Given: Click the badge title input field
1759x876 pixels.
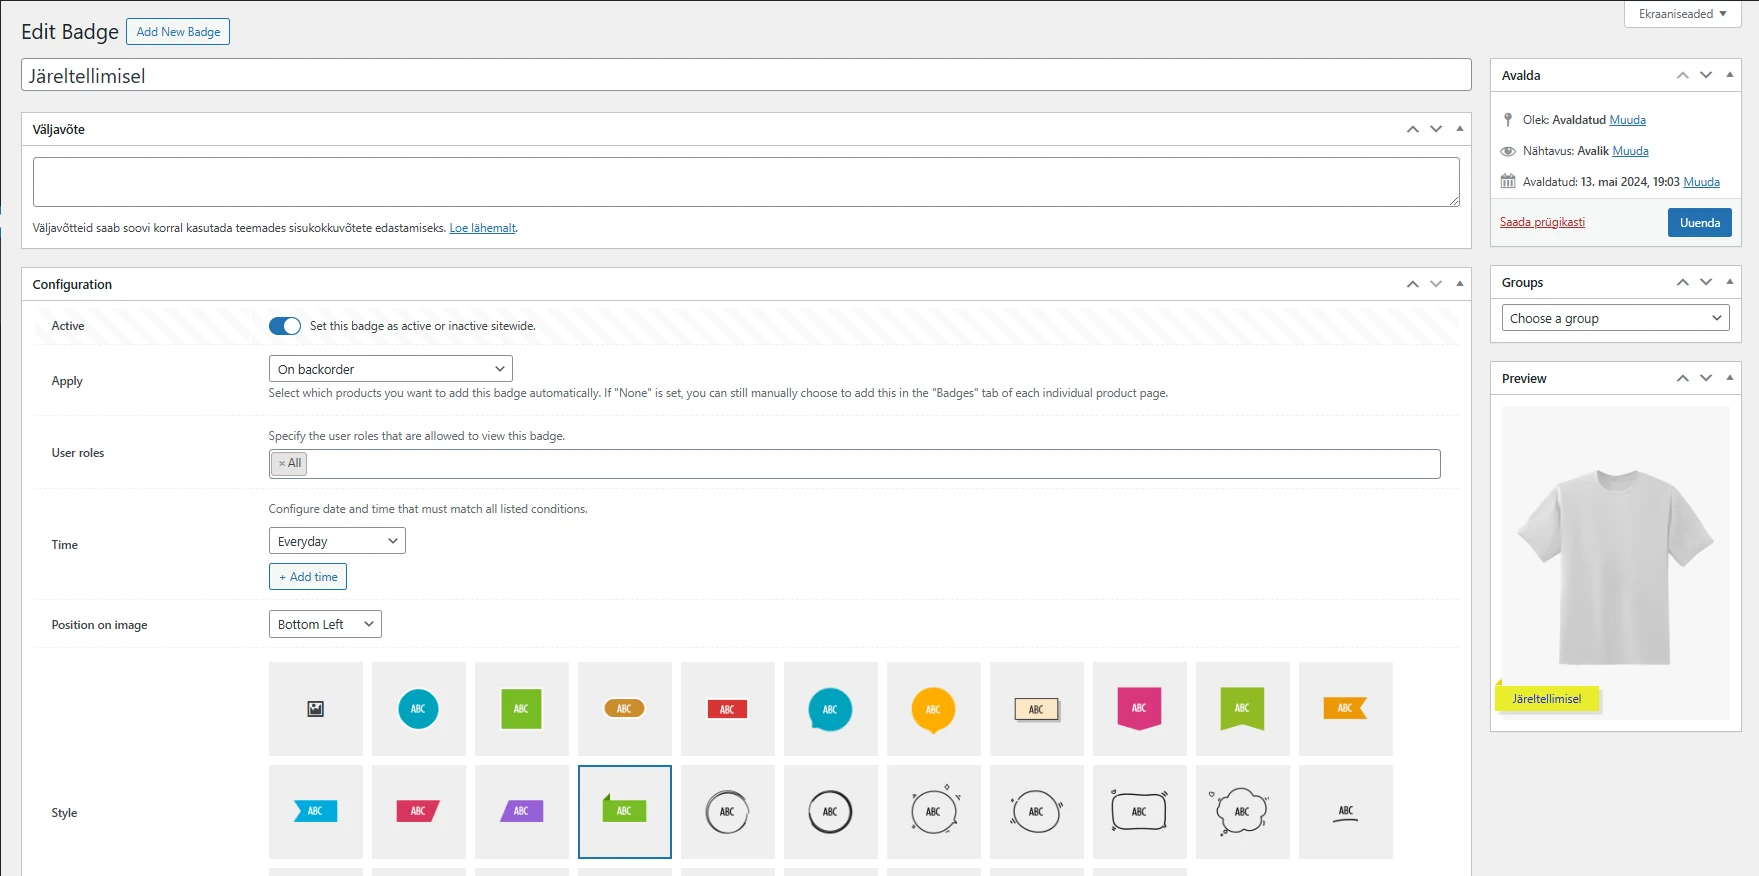Looking at the screenshot, I should (745, 76).
